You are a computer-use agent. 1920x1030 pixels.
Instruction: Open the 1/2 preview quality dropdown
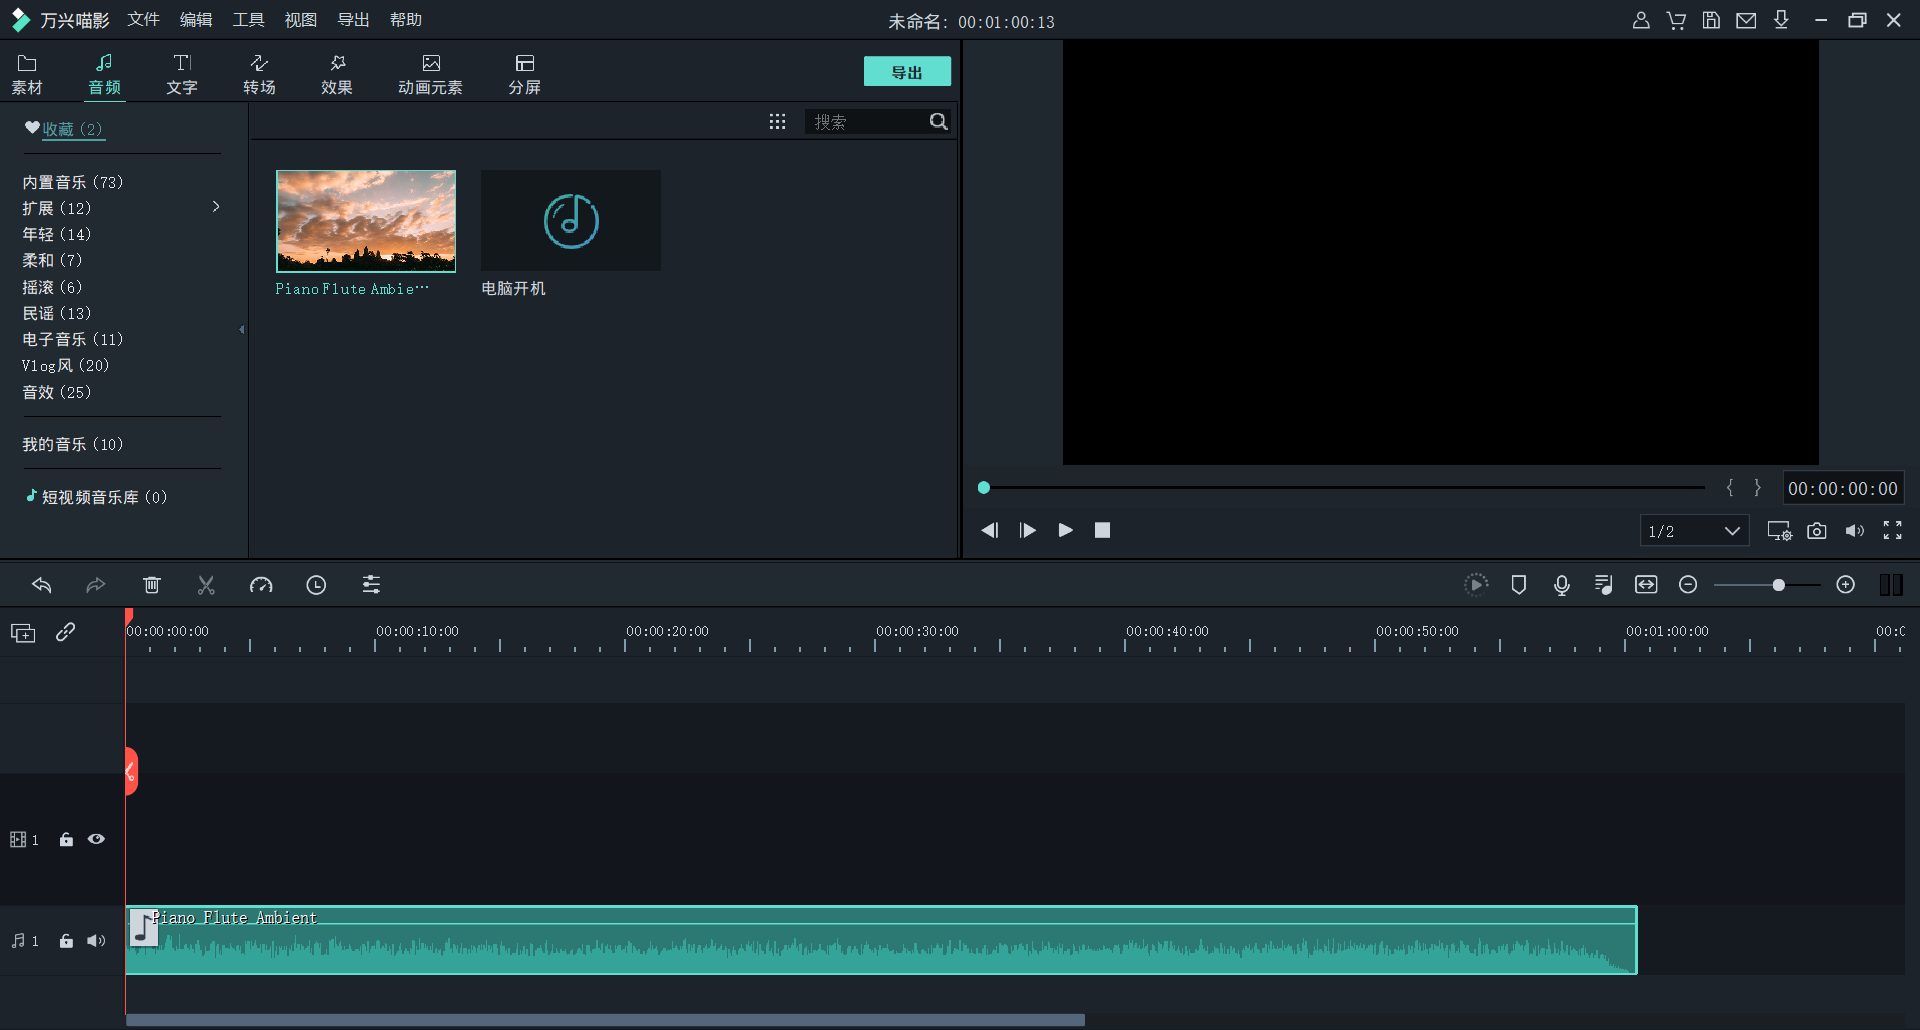point(1694,531)
